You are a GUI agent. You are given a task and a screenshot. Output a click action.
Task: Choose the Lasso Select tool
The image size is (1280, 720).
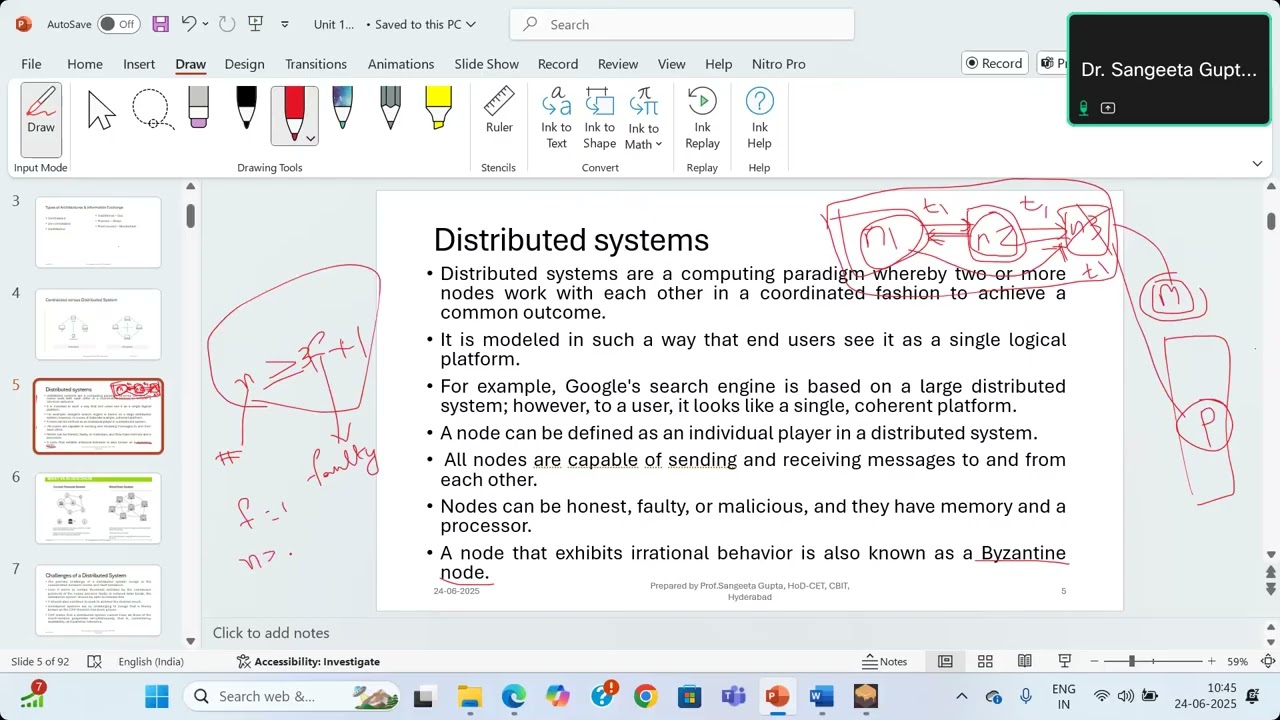coord(151,109)
